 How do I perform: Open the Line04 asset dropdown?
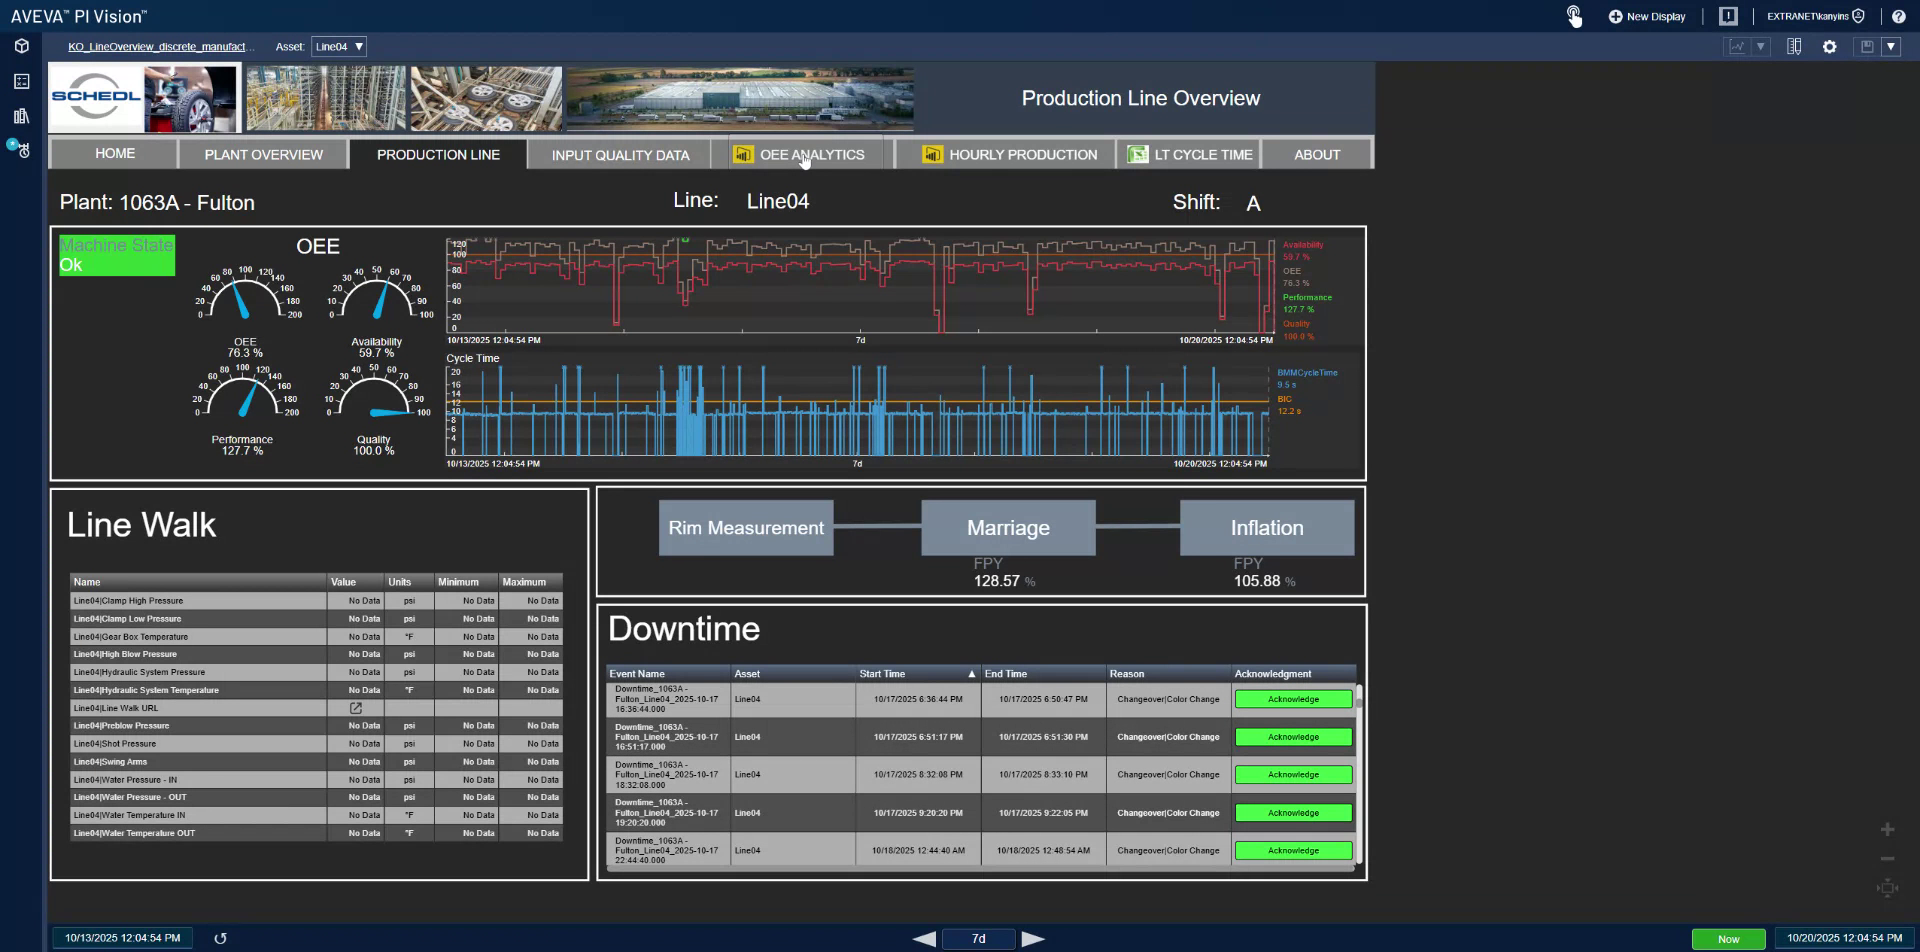pyautogui.click(x=340, y=46)
